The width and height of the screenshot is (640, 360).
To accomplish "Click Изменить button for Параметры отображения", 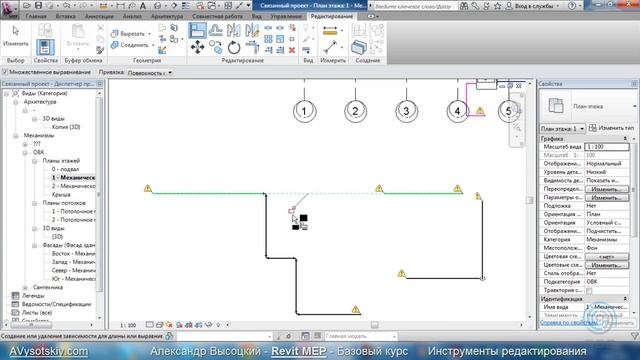I will [607, 198].
